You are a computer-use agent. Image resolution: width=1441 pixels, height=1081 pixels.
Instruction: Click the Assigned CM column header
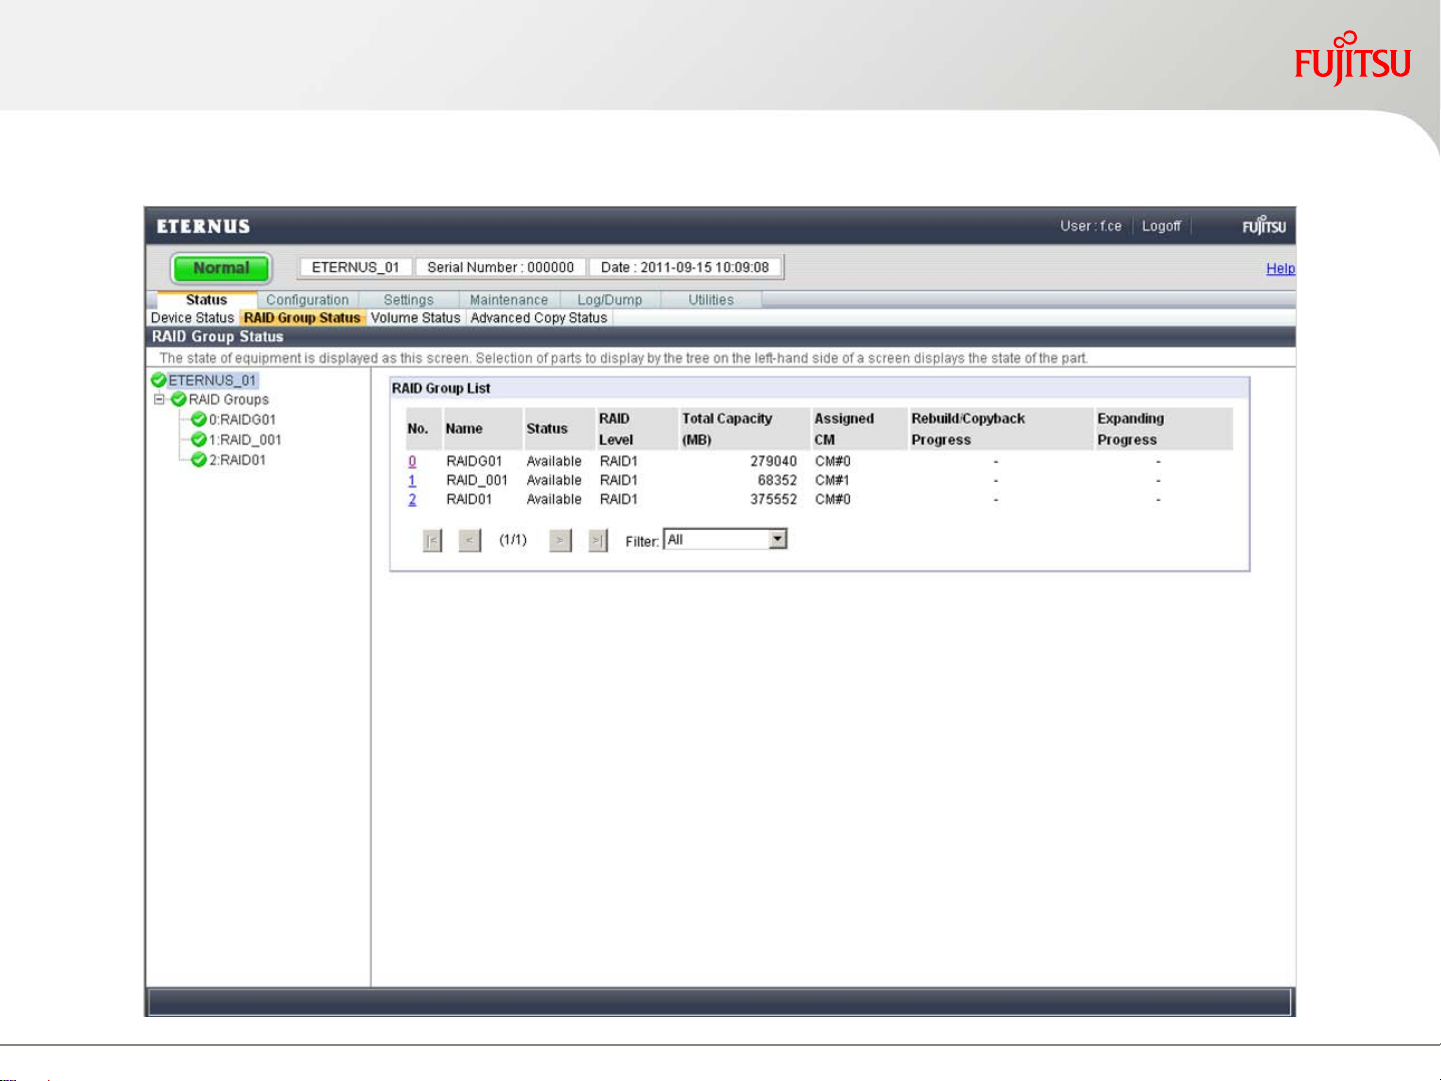pos(844,429)
